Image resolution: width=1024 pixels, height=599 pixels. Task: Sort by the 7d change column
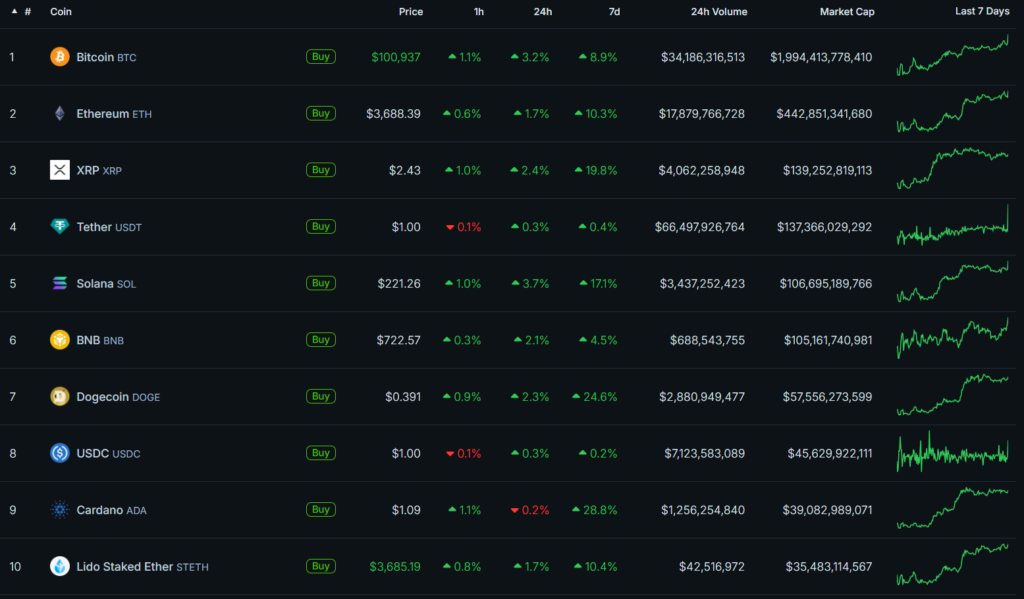coord(614,12)
